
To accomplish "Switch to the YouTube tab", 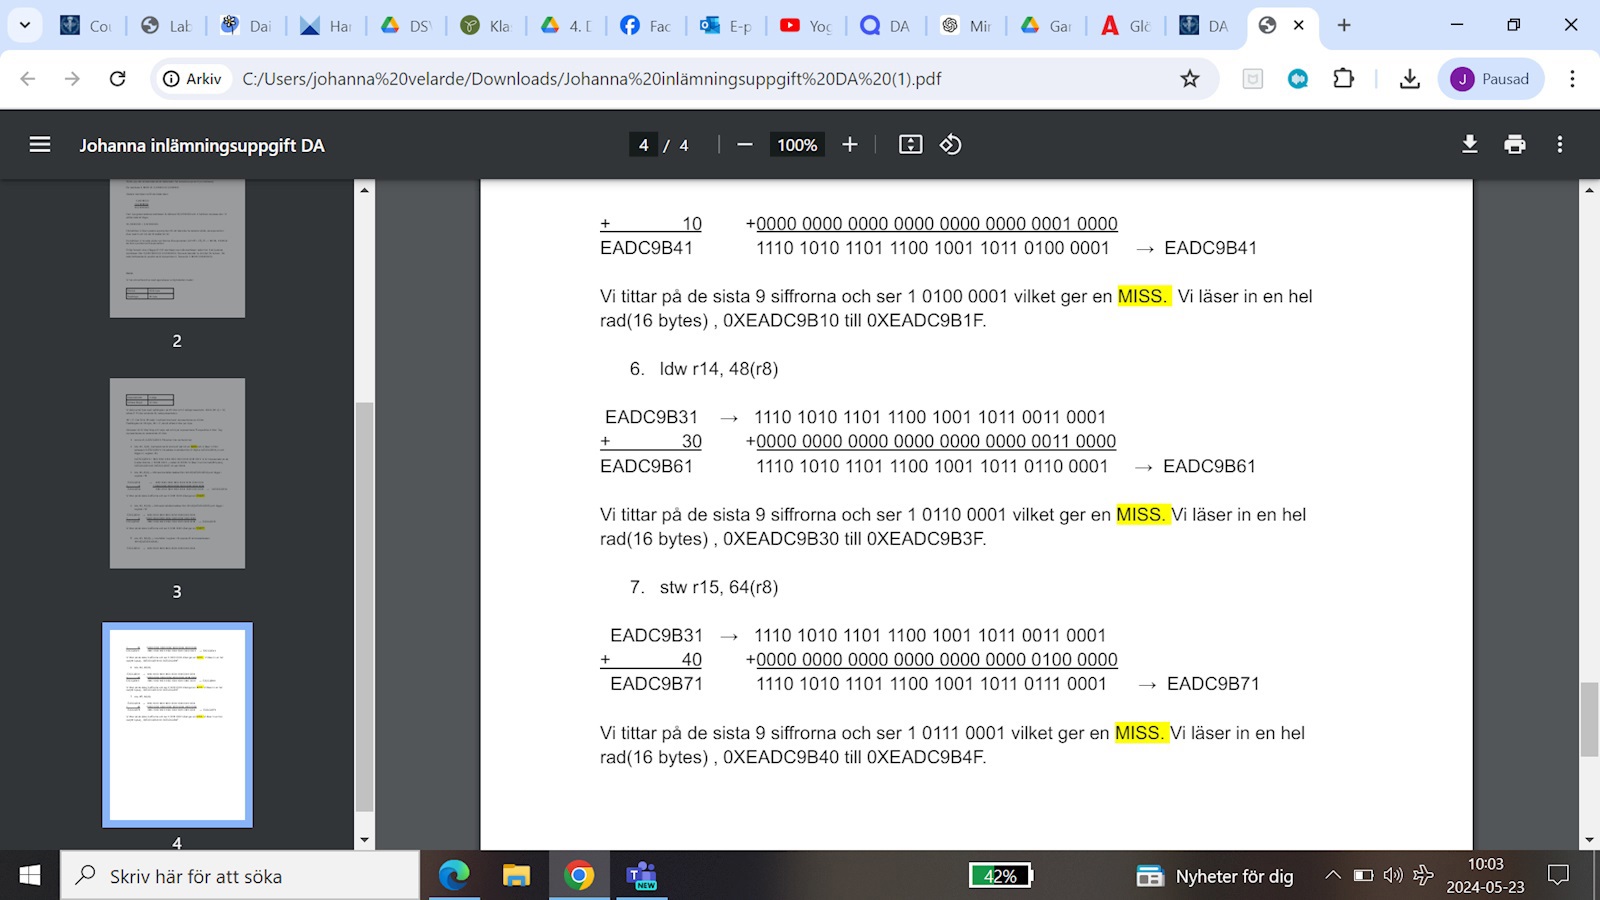I will [805, 26].
